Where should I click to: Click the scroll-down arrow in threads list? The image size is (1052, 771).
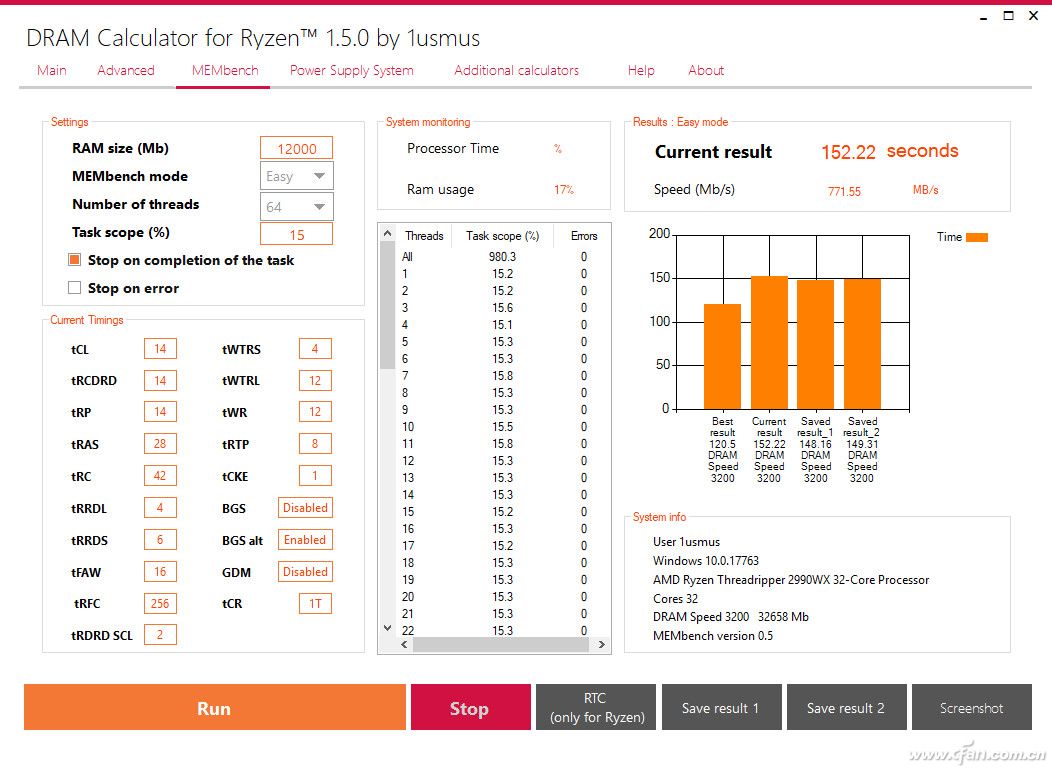pyautogui.click(x=387, y=628)
